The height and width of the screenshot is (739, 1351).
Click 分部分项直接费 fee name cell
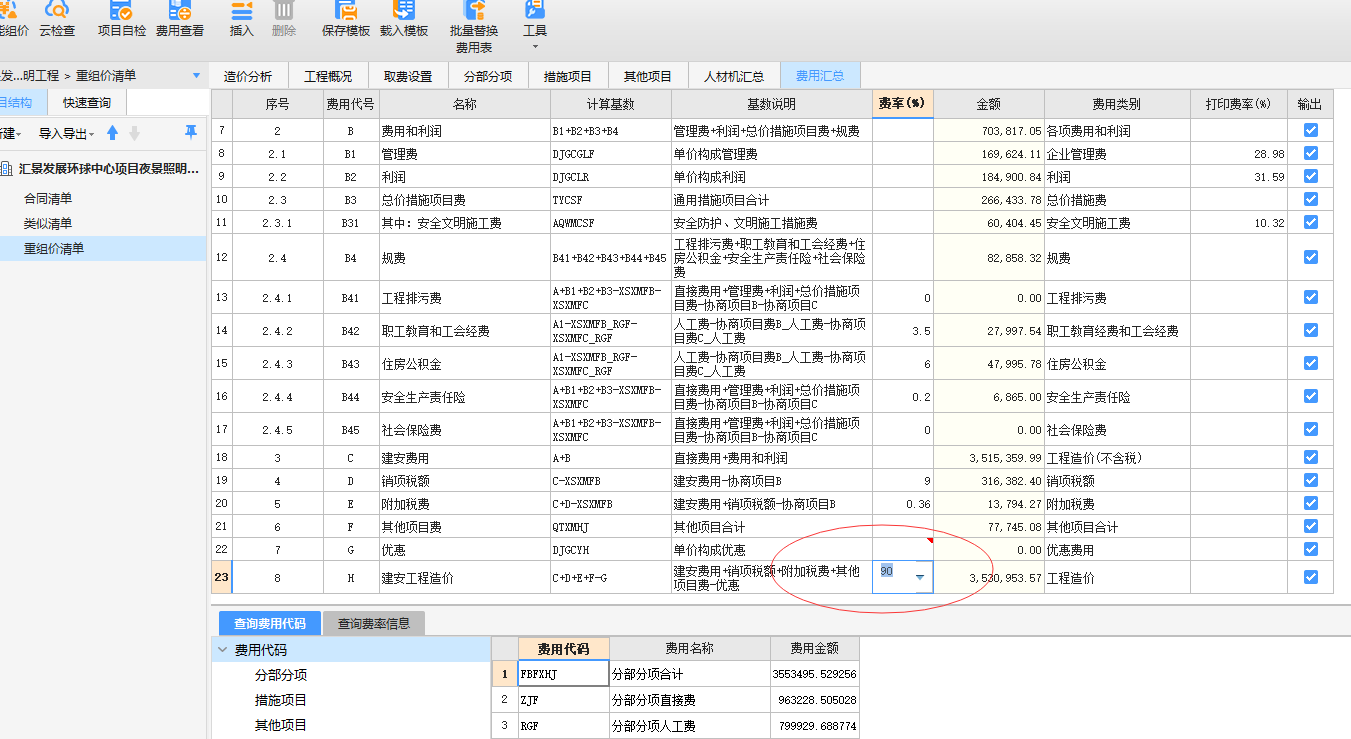(689, 700)
